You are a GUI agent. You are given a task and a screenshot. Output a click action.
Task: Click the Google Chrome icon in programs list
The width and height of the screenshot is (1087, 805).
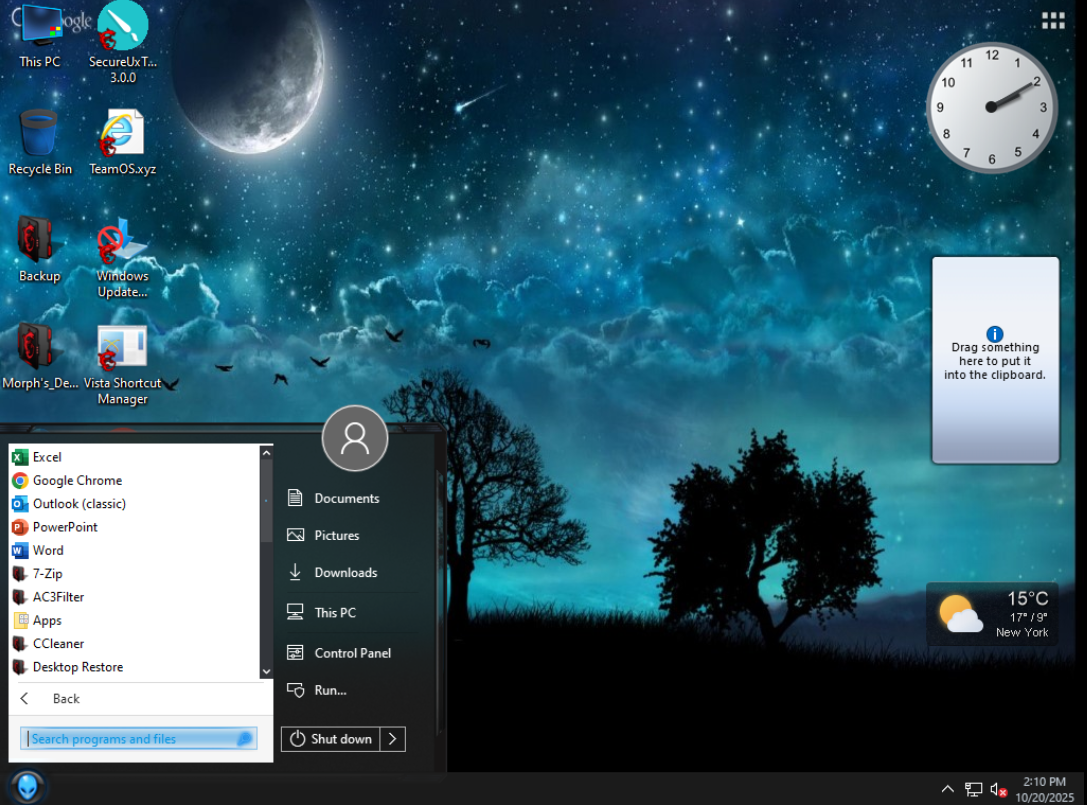[x=20, y=481]
